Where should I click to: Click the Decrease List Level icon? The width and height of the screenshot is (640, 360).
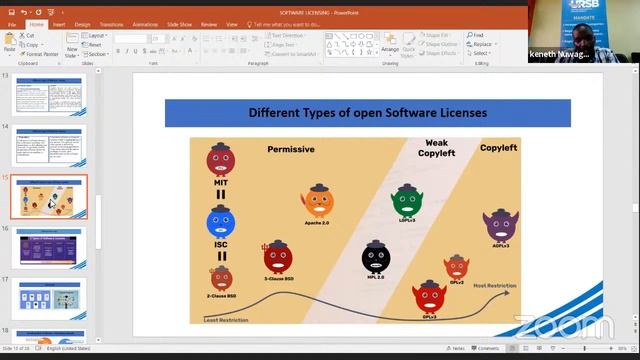pos(235,39)
